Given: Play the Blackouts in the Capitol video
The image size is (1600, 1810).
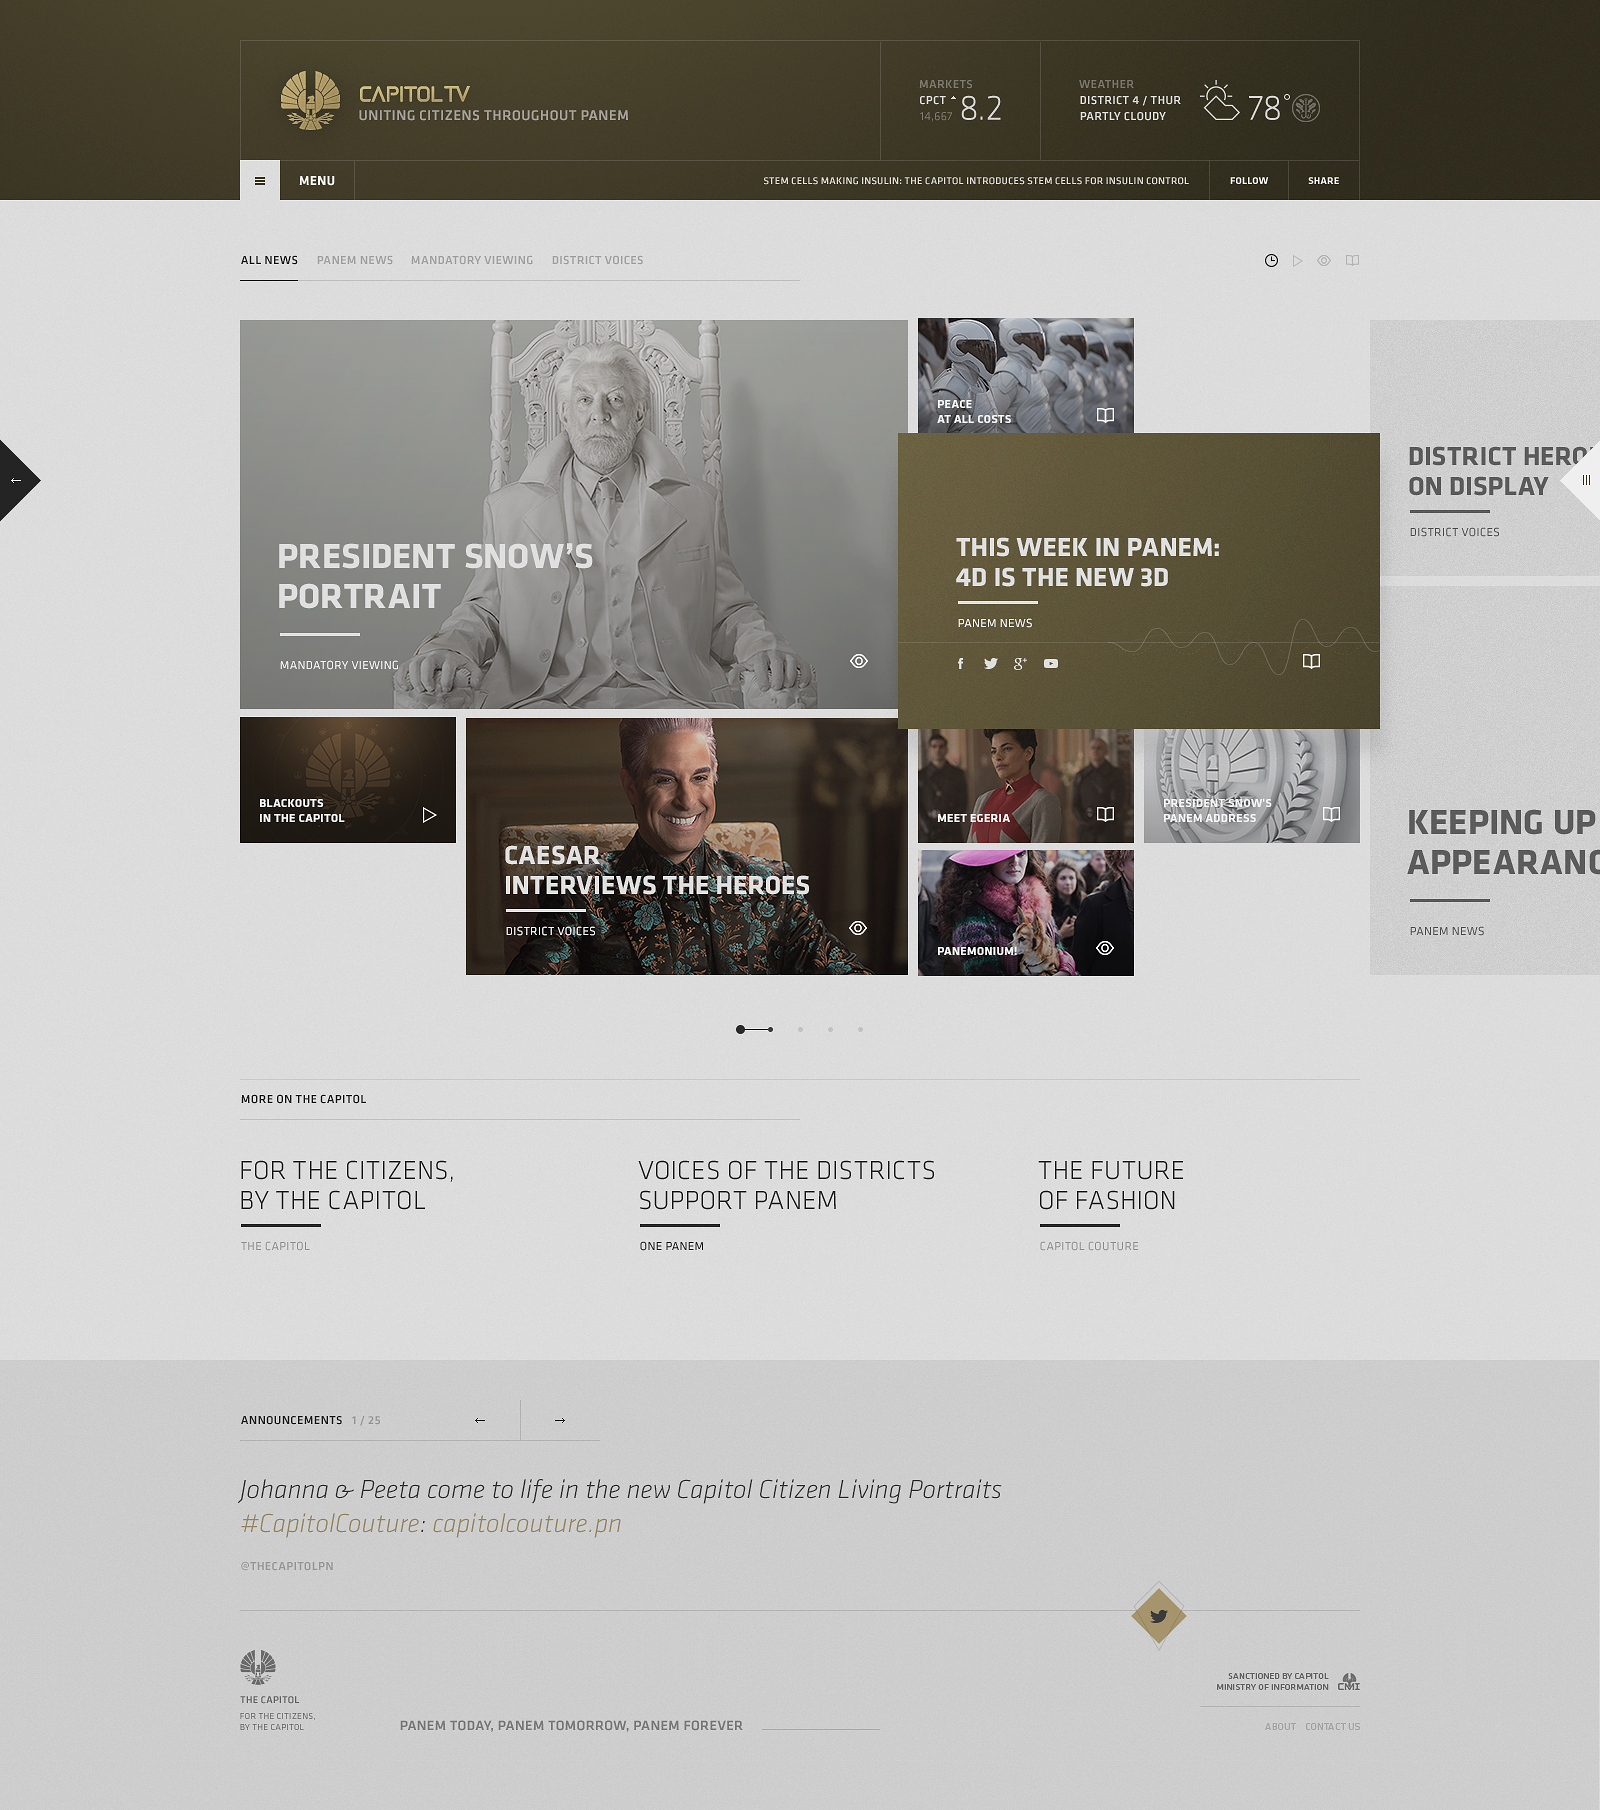Looking at the screenshot, I should pyautogui.click(x=429, y=815).
